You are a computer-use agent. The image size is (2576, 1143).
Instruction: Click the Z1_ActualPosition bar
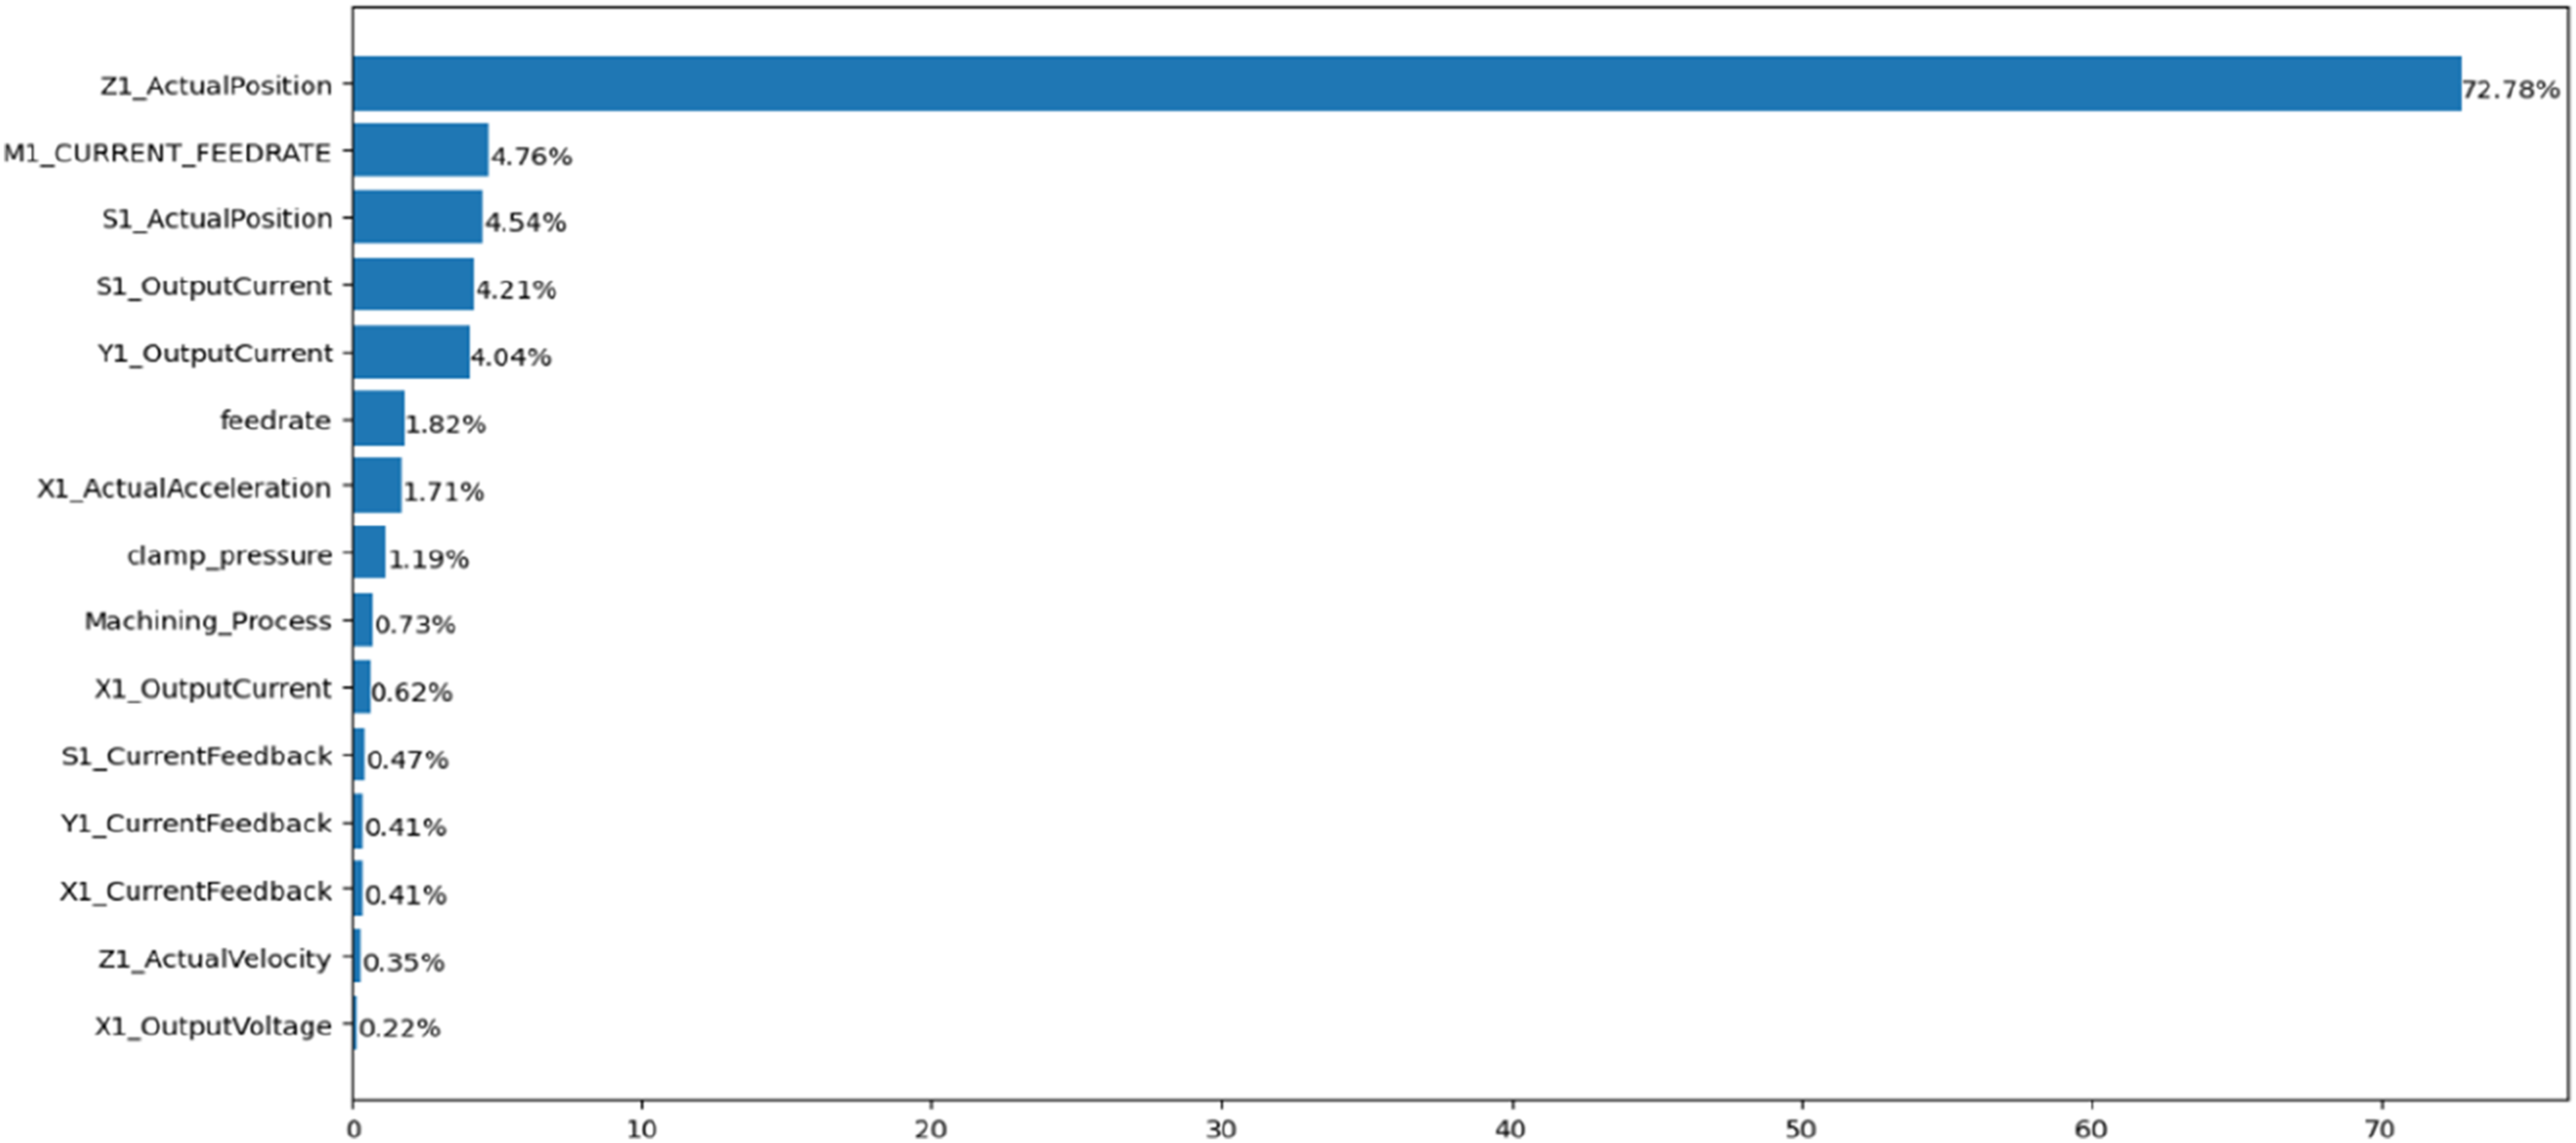pos(1406,83)
